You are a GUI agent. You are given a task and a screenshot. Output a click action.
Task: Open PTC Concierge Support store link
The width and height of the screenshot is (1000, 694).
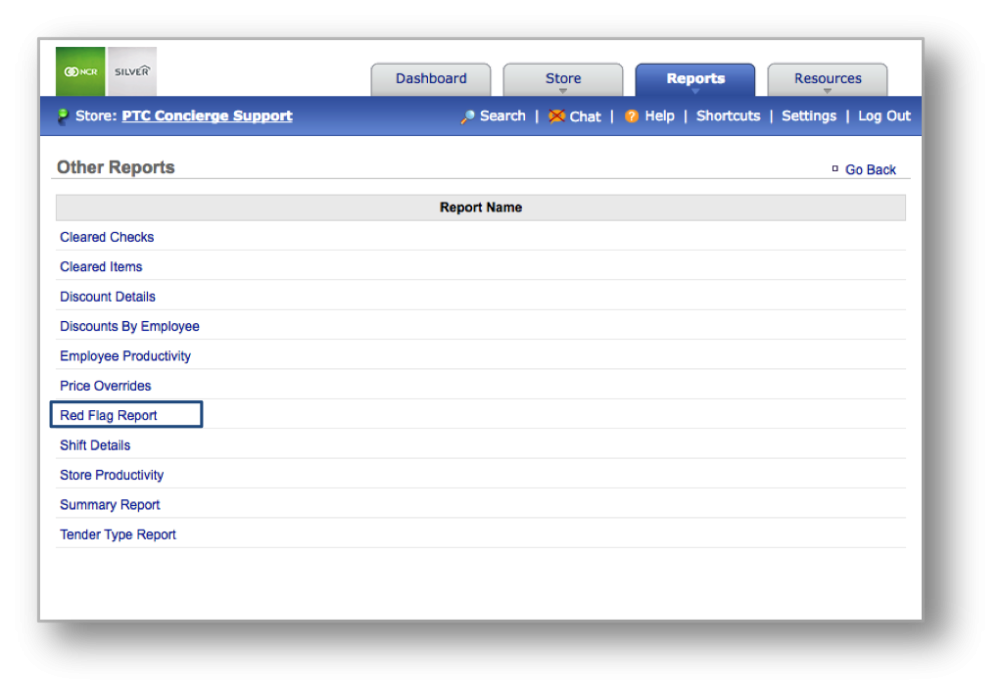[207, 116]
